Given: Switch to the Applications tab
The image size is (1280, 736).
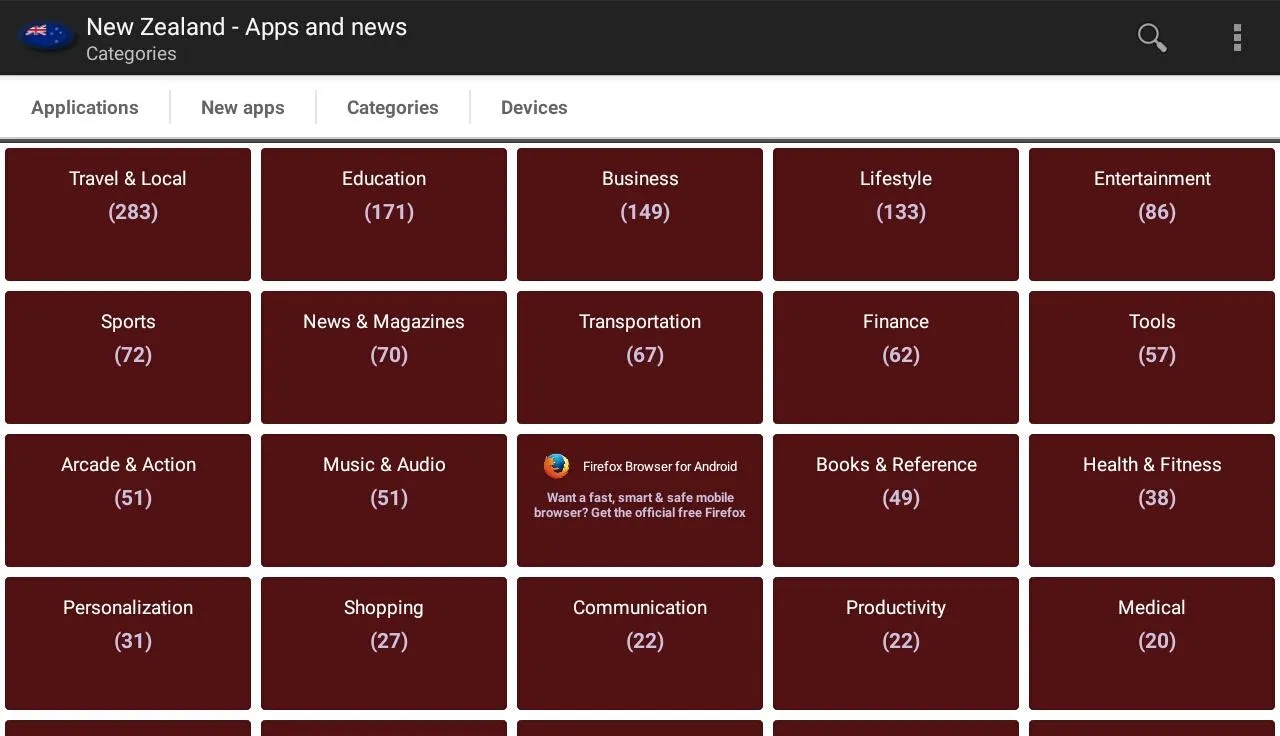Looking at the screenshot, I should [x=85, y=107].
